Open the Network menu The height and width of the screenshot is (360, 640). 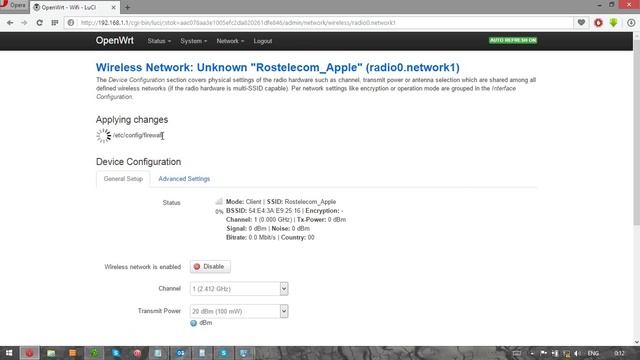click(x=230, y=41)
